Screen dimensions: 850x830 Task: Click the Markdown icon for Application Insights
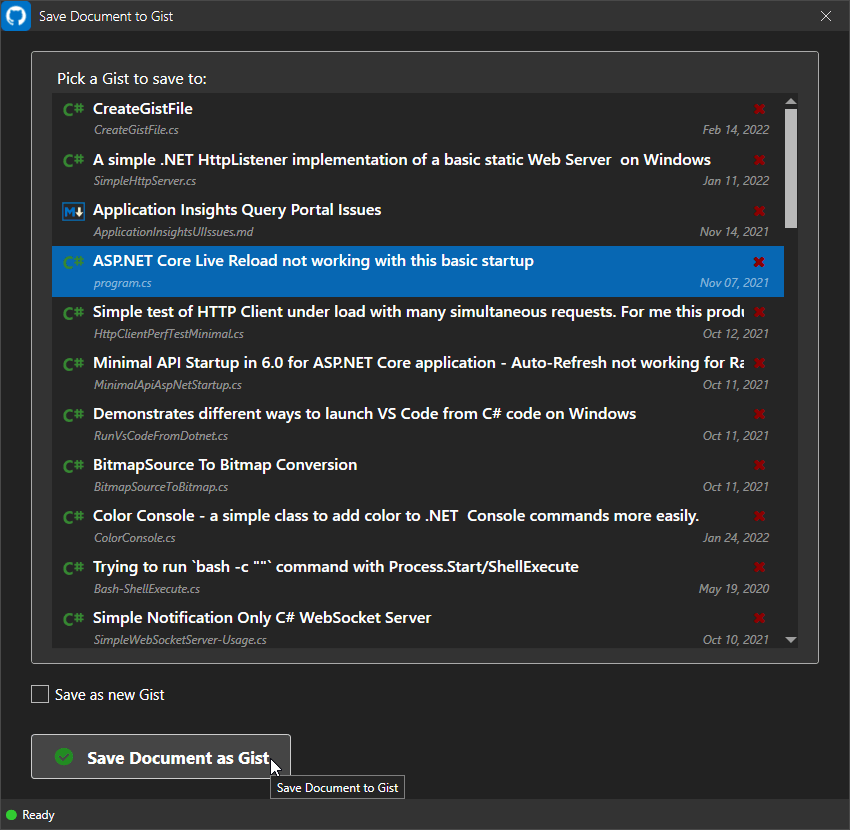pyautogui.click(x=73, y=211)
